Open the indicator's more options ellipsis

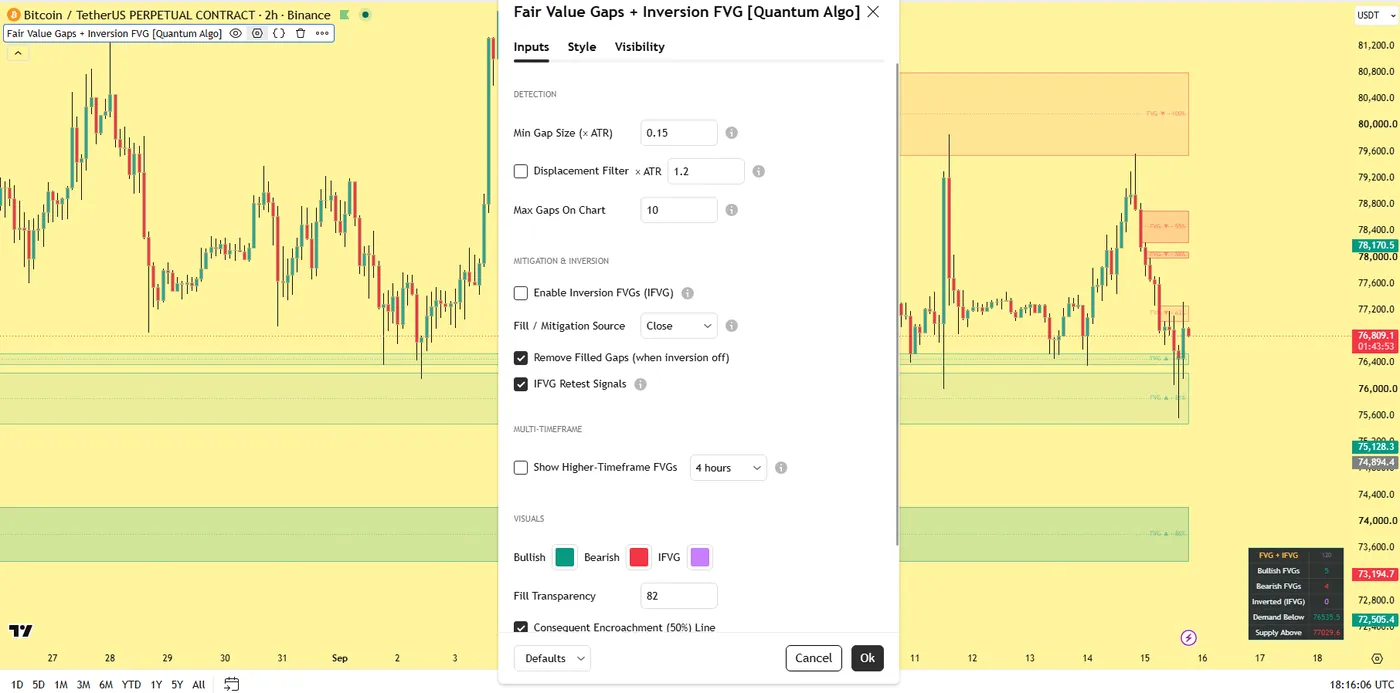[x=322, y=33]
